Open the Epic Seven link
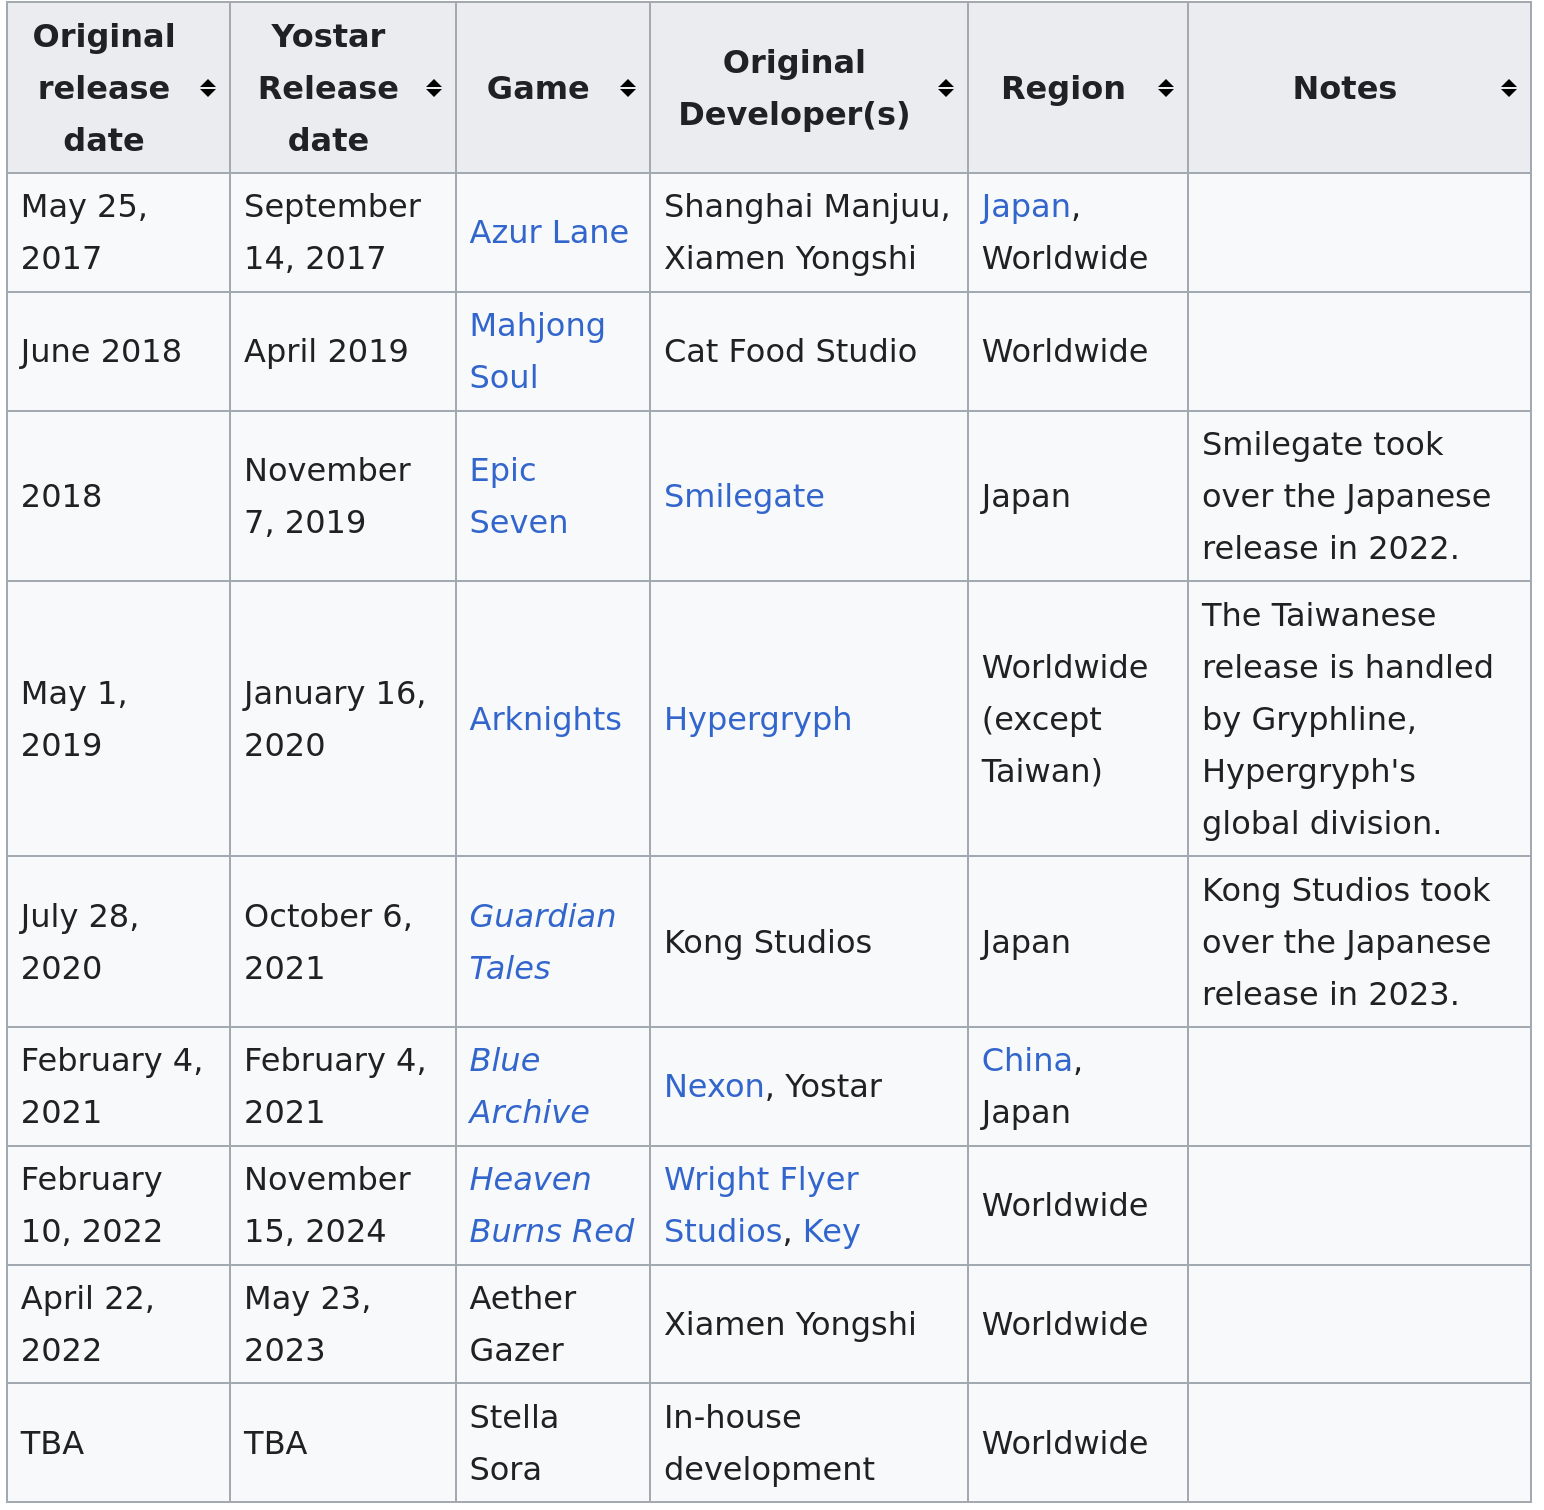The image size is (1544, 1510). [518, 496]
